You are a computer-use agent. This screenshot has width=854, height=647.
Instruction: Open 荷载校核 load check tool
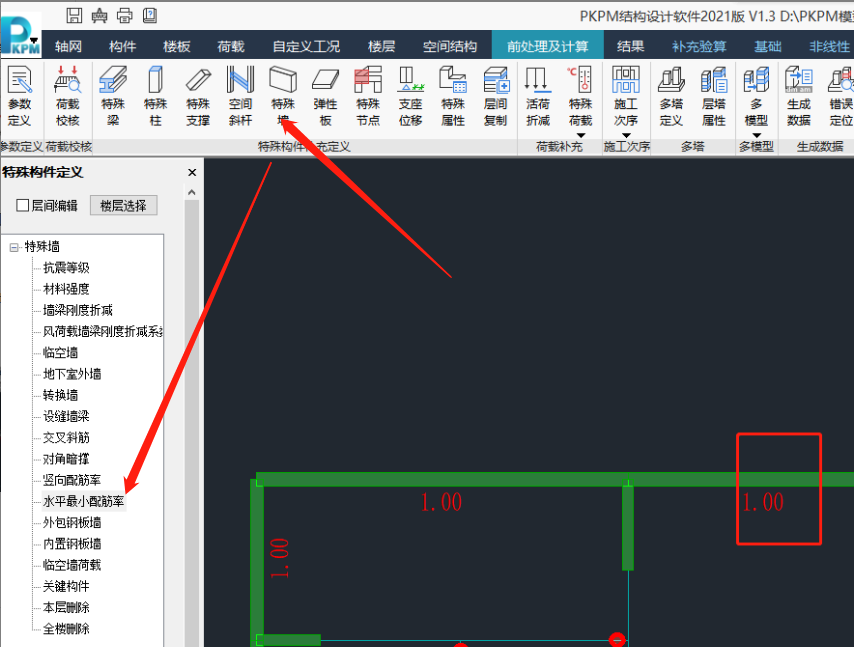pyautogui.click(x=68, y=96)
